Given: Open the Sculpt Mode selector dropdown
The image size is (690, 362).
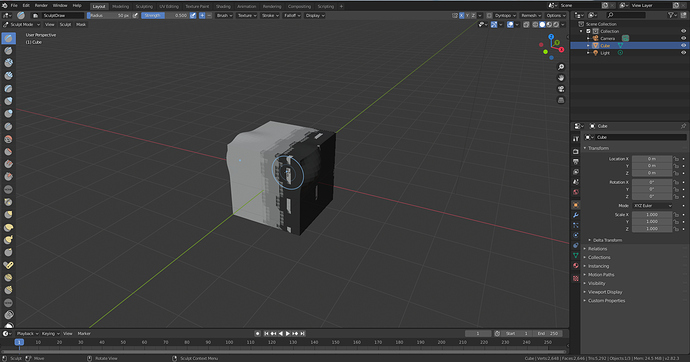Looking at the screenshot, I should (x=22, y=25).
